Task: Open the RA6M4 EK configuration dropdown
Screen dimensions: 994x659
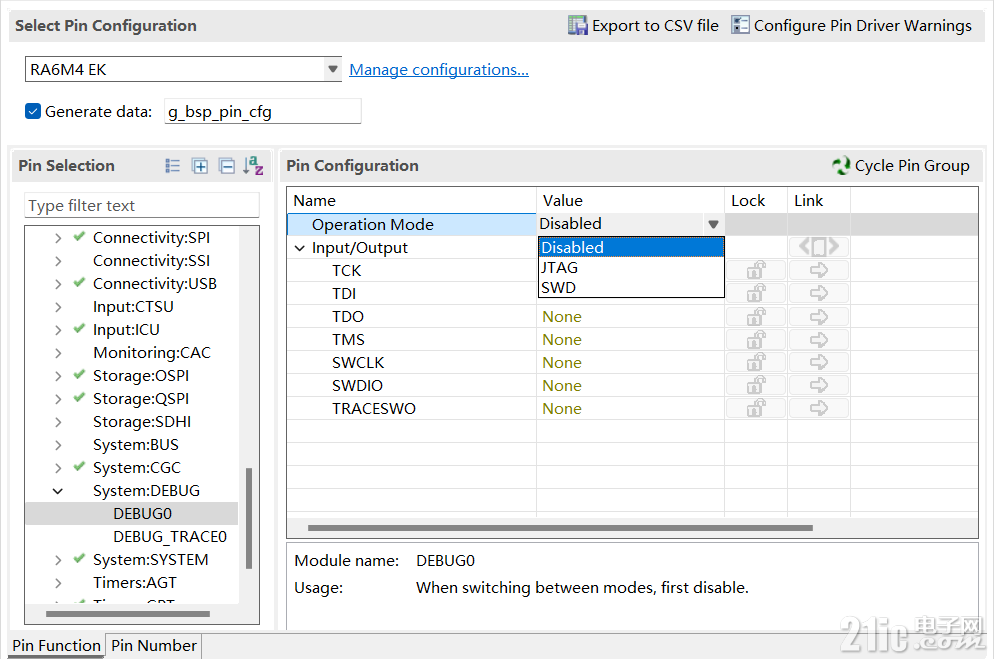Action: 332,69
